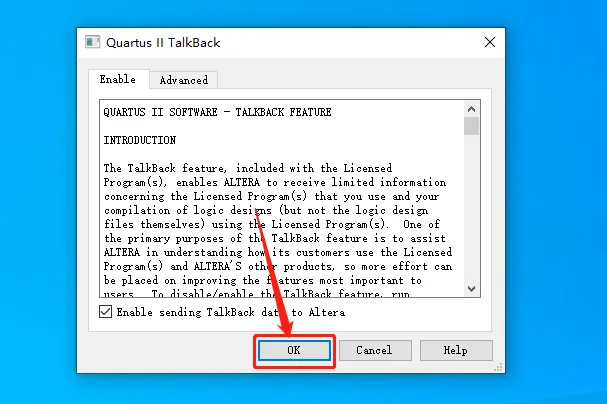Click the scrollbar down arrow
The width and height of the screenshot is (607, 404).
(471, 289)
